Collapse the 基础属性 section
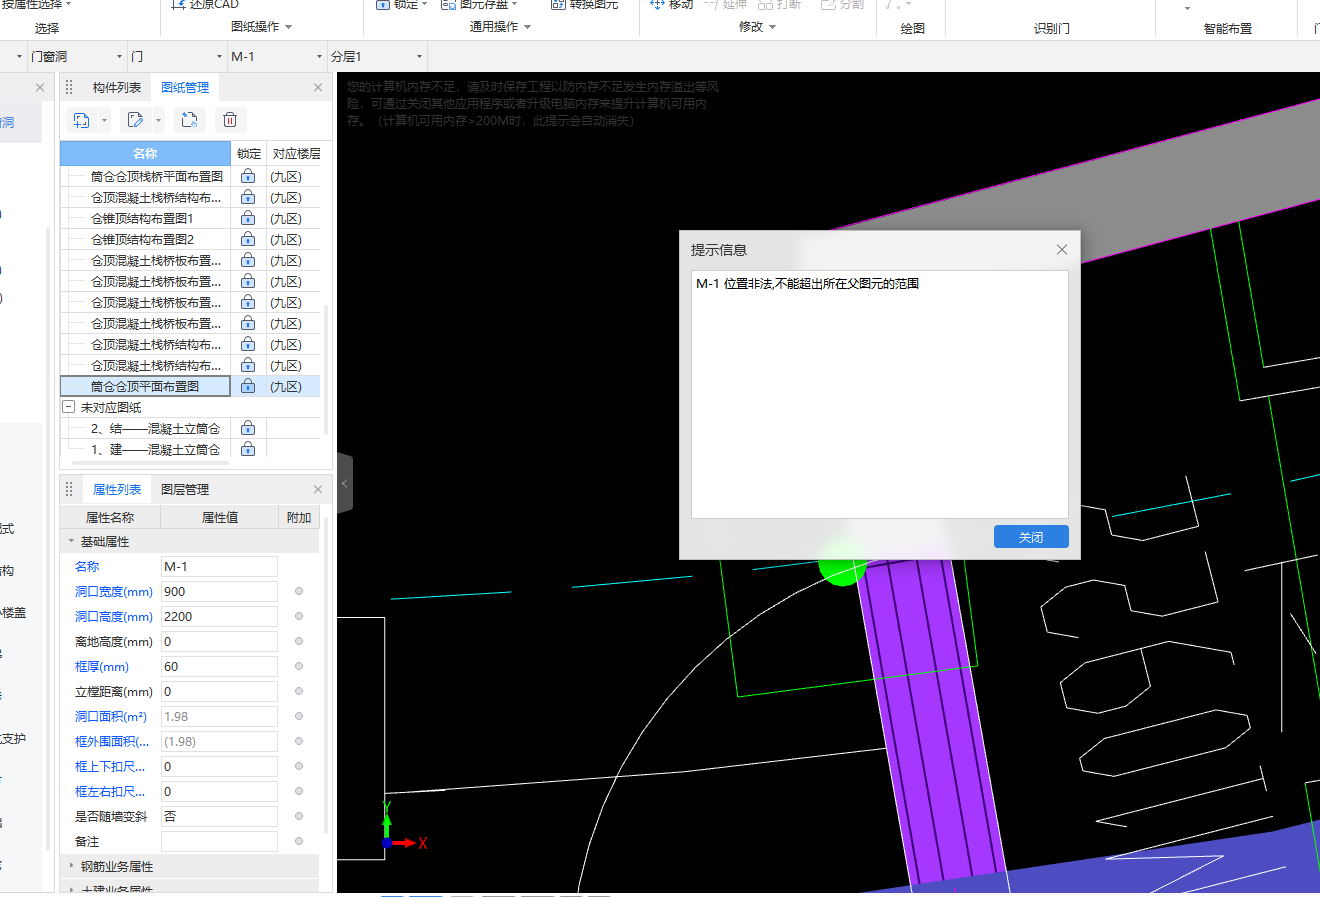 tap(71, 542)
